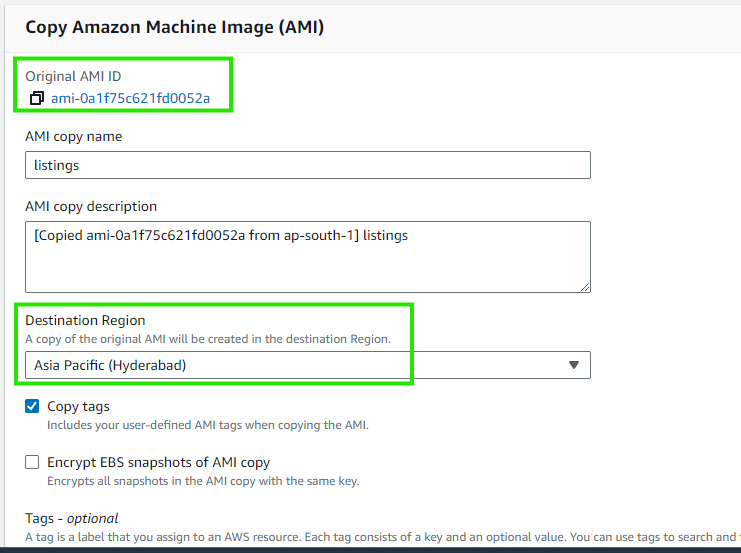Click the Copy tags label text
Viewport: 741px width, 553px height.
tap(78, 407)
